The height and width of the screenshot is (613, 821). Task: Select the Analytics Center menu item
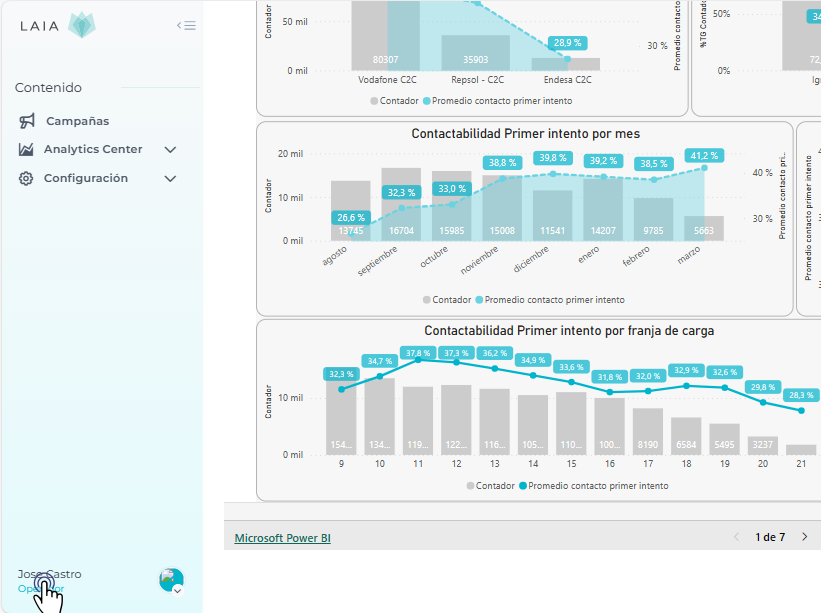tap(93, 149)
